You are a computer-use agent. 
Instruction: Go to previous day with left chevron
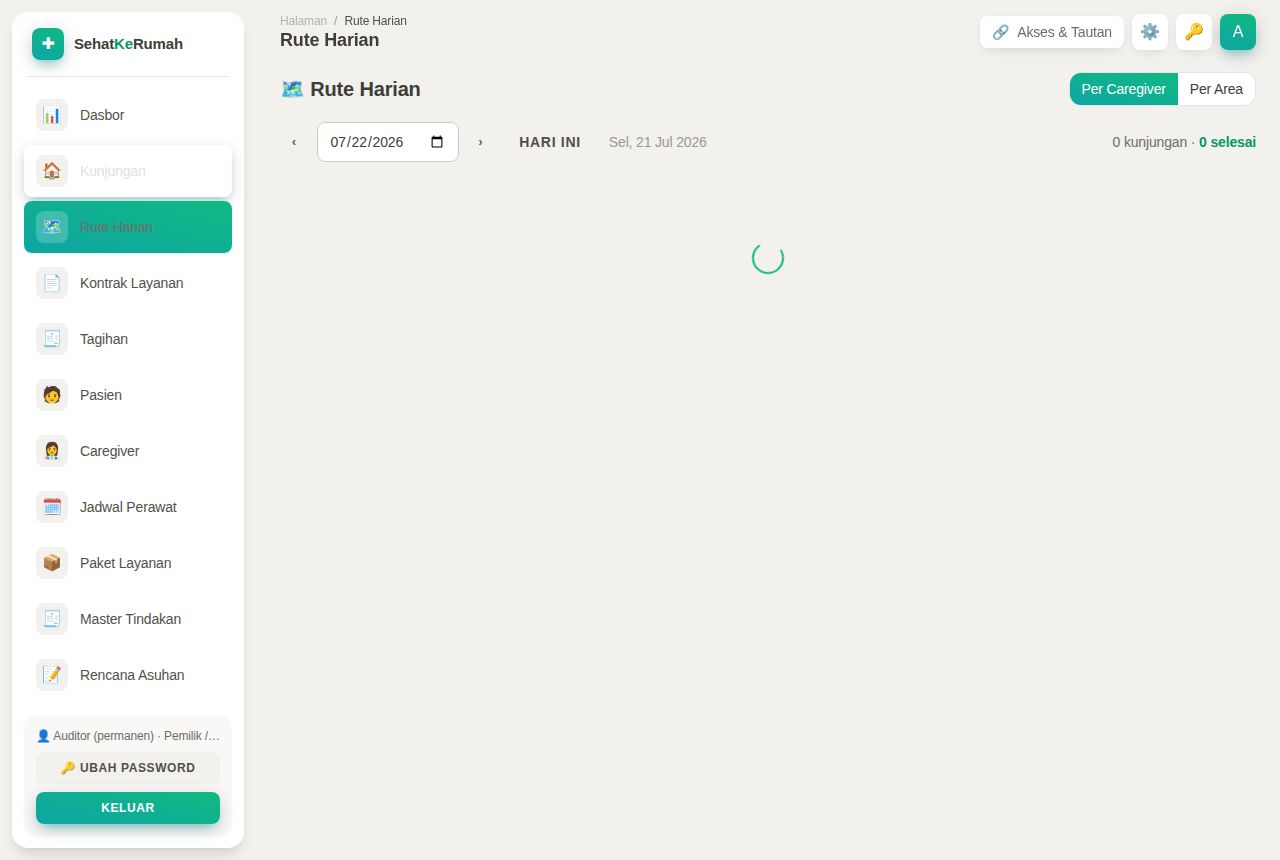click(x=294, y=142)
